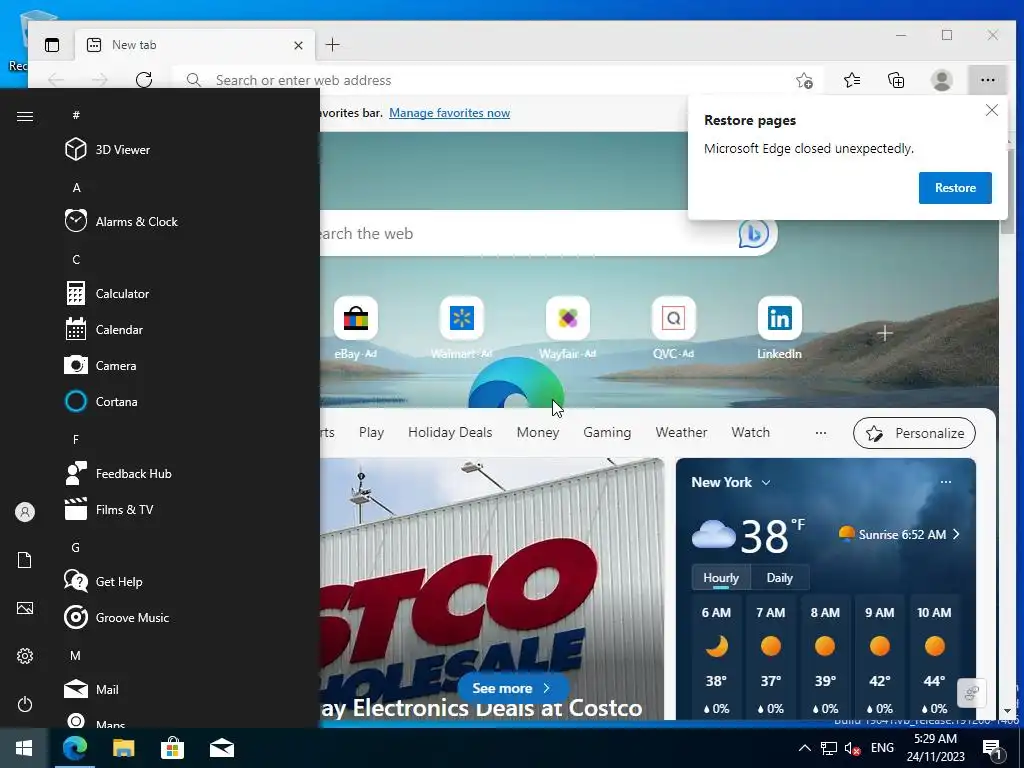The width and height of the screenshot is (1024, 768).
Task: Open weather card options menu
Action: [946, 482]
